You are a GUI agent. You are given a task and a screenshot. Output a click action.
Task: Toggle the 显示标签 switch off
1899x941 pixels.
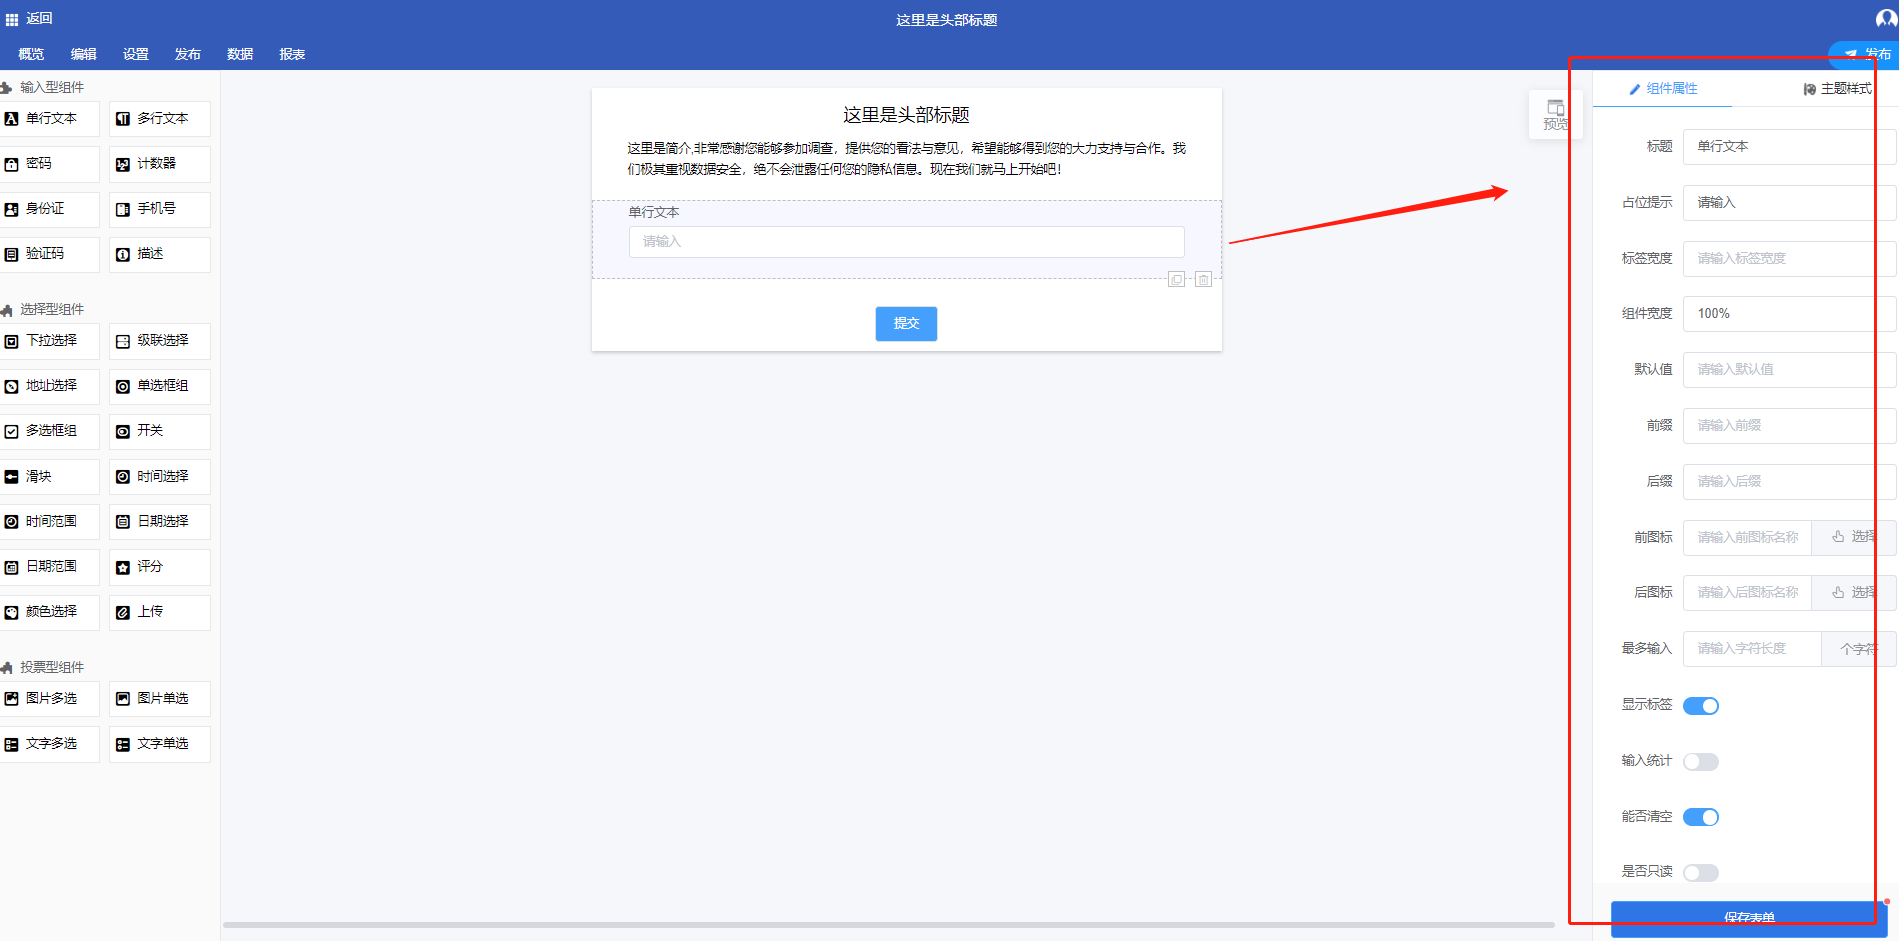(1700, 706)
